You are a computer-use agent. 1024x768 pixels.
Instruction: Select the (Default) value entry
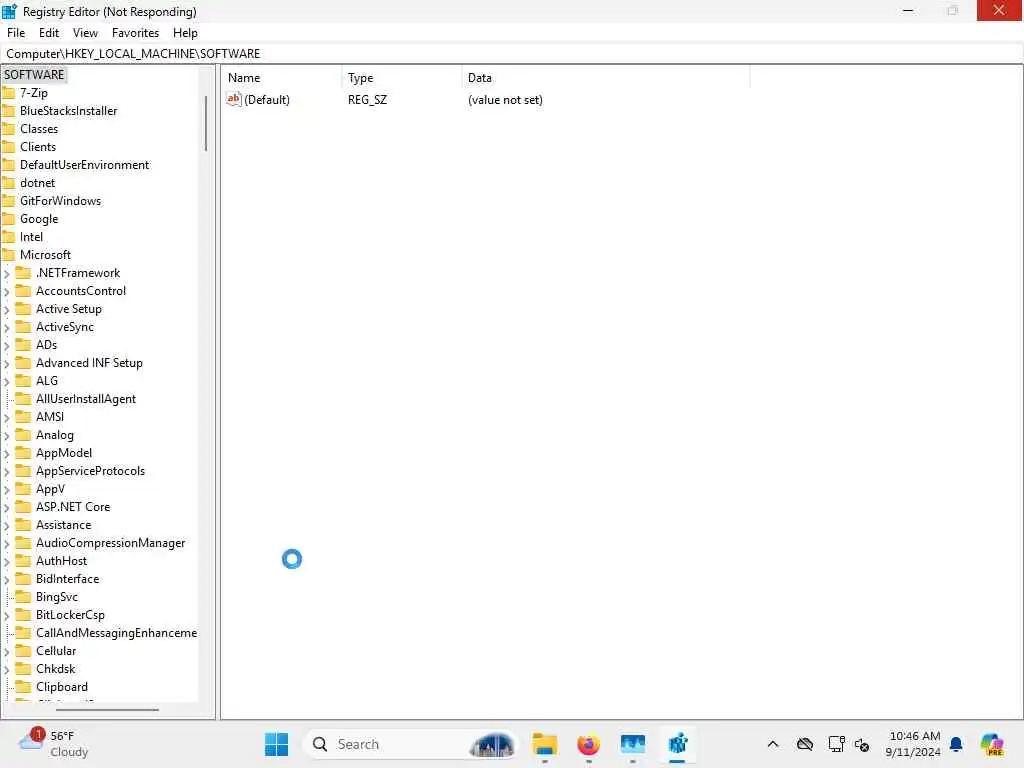(266, 99)
